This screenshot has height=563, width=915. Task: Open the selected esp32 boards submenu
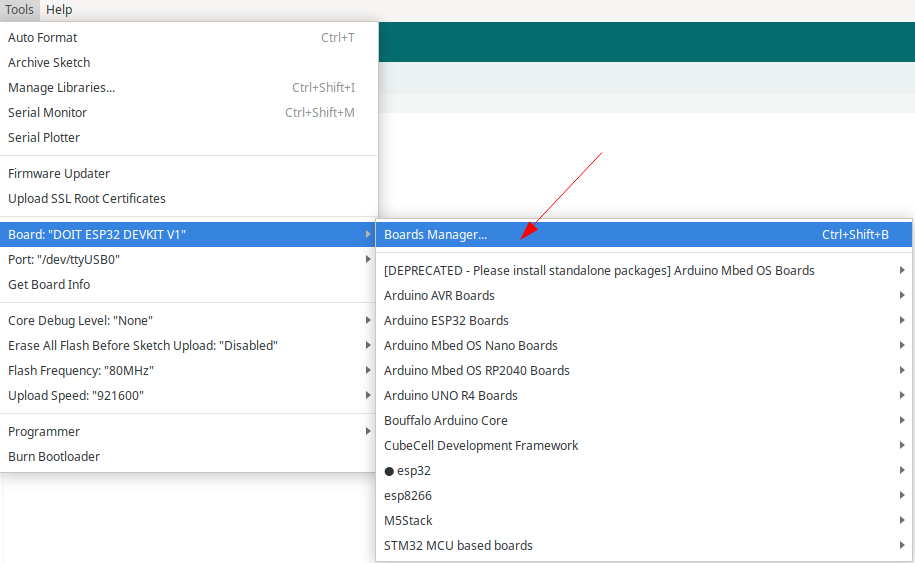point(644,471)
